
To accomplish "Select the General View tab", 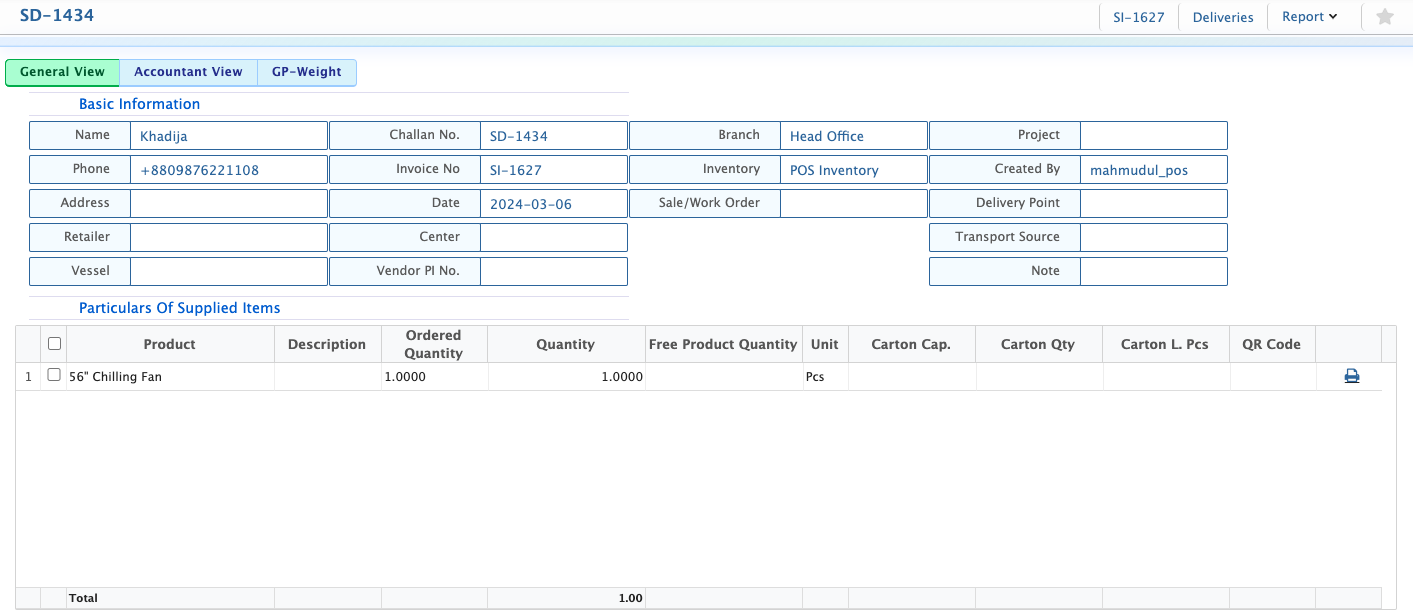I will (x=62, y=72).
